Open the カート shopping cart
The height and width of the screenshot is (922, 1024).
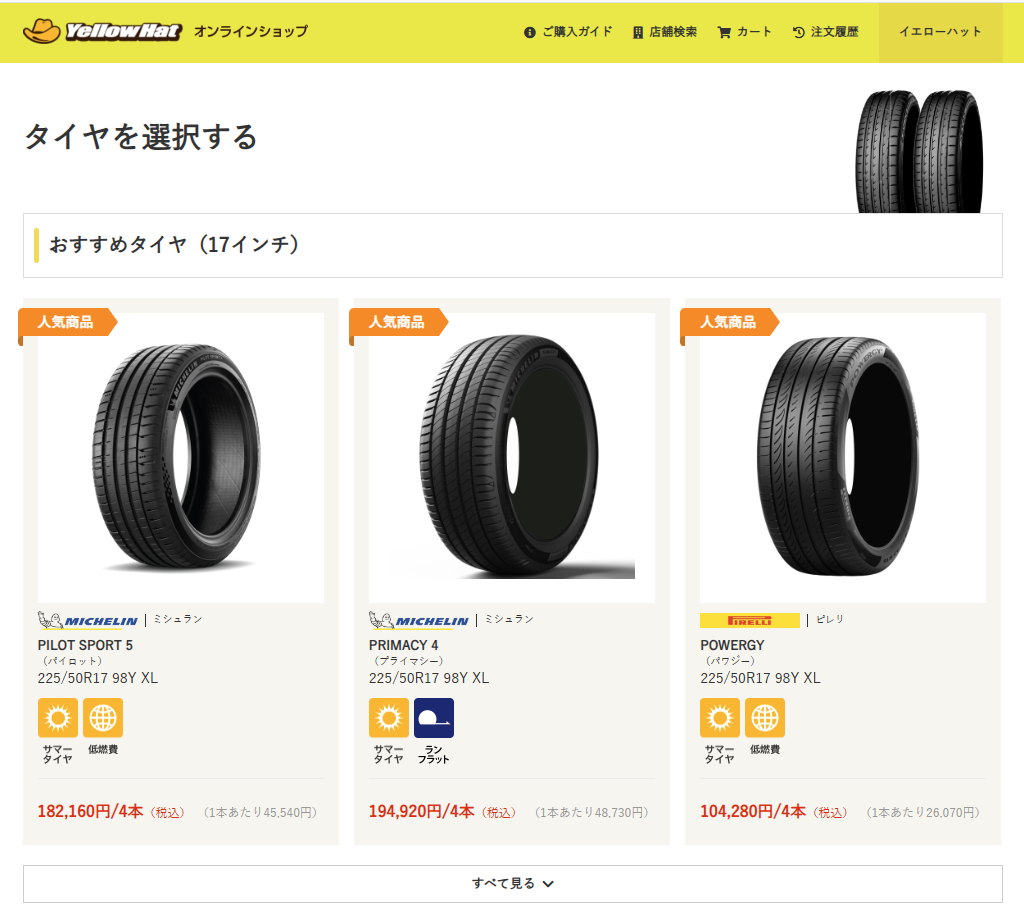(x=744, y=31)
